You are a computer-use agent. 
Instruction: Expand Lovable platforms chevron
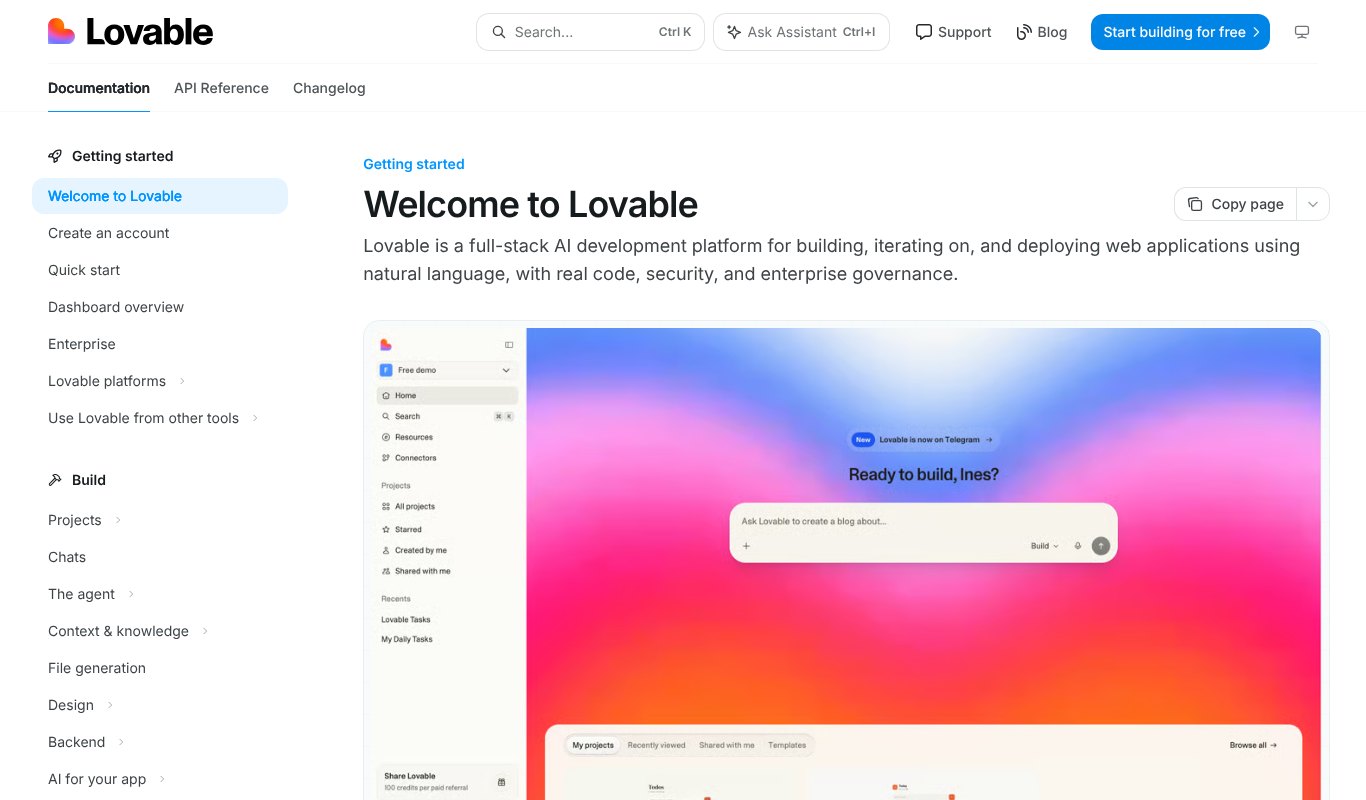[182, 381]
